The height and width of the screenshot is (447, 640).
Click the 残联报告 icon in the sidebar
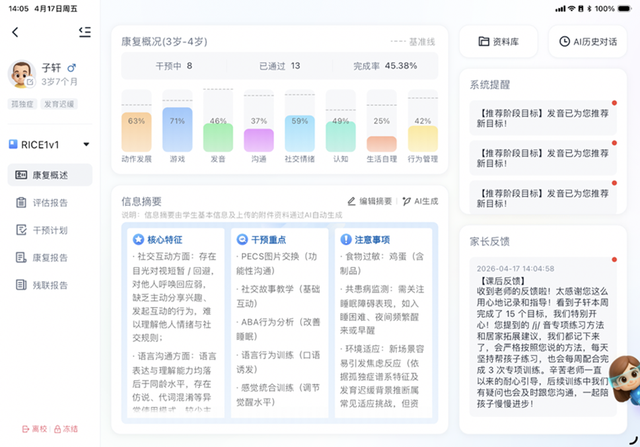coord(23,284)
